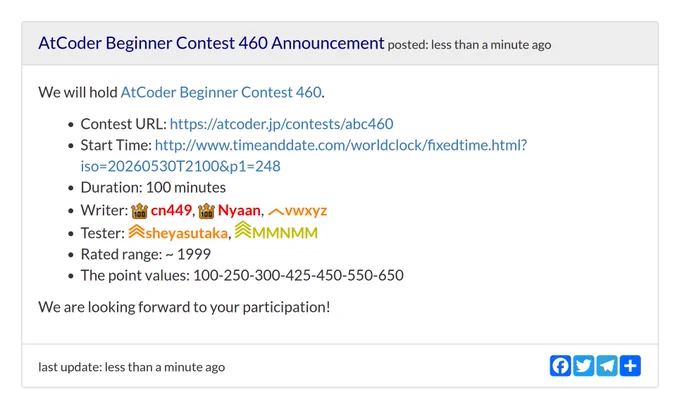Click the crown icon beside Nyaan

206,211
